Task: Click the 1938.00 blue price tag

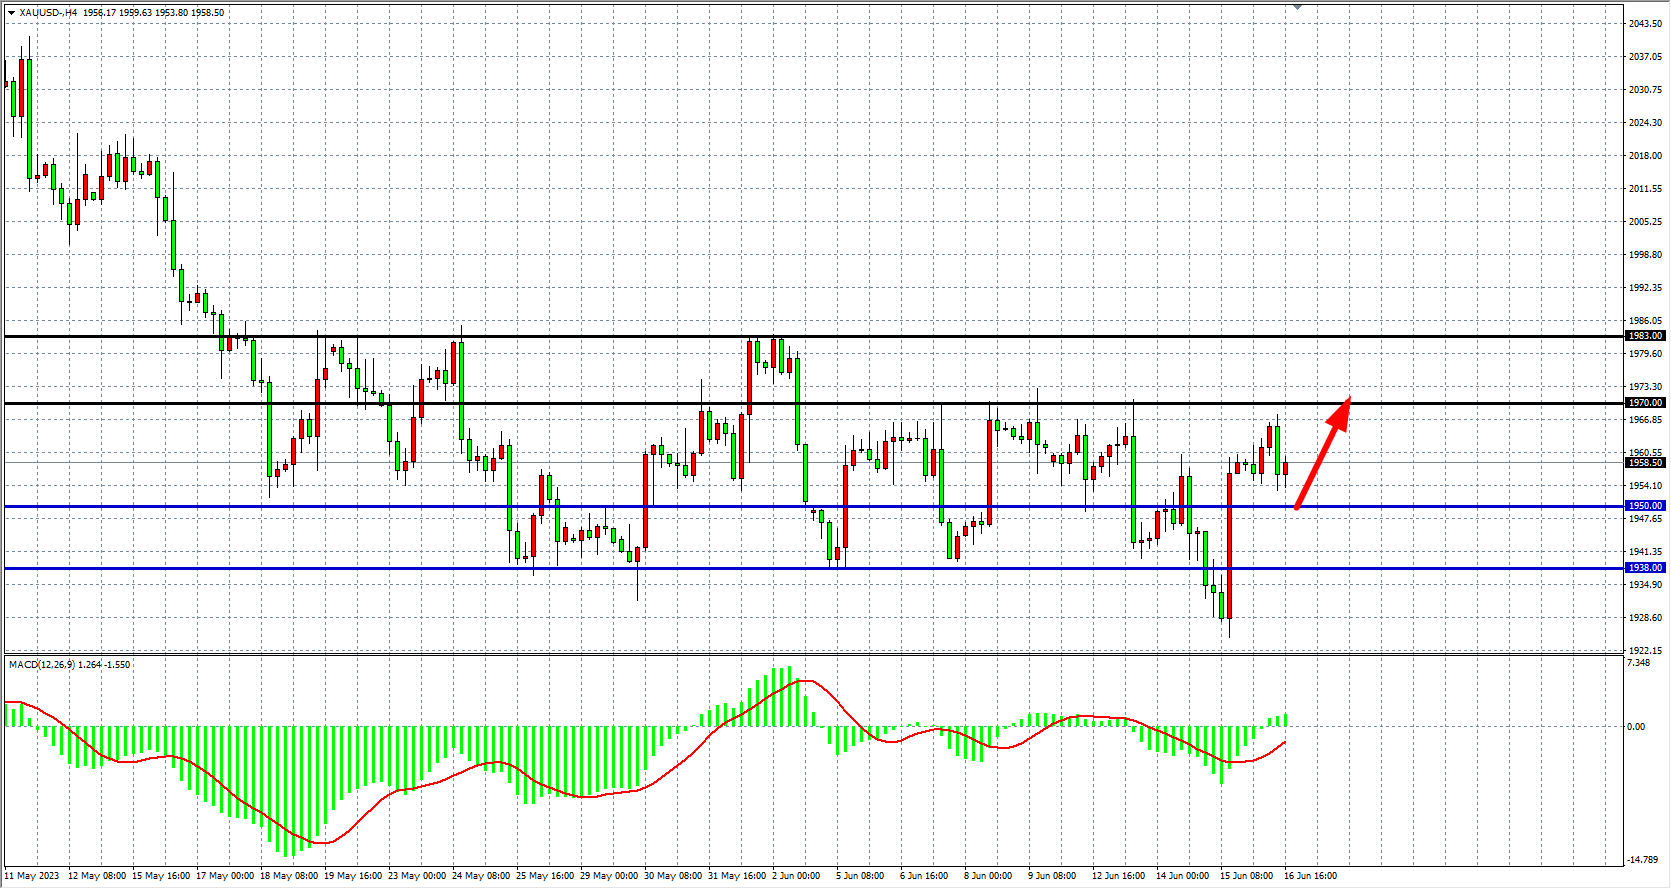Action: (x=1645, y=568)
